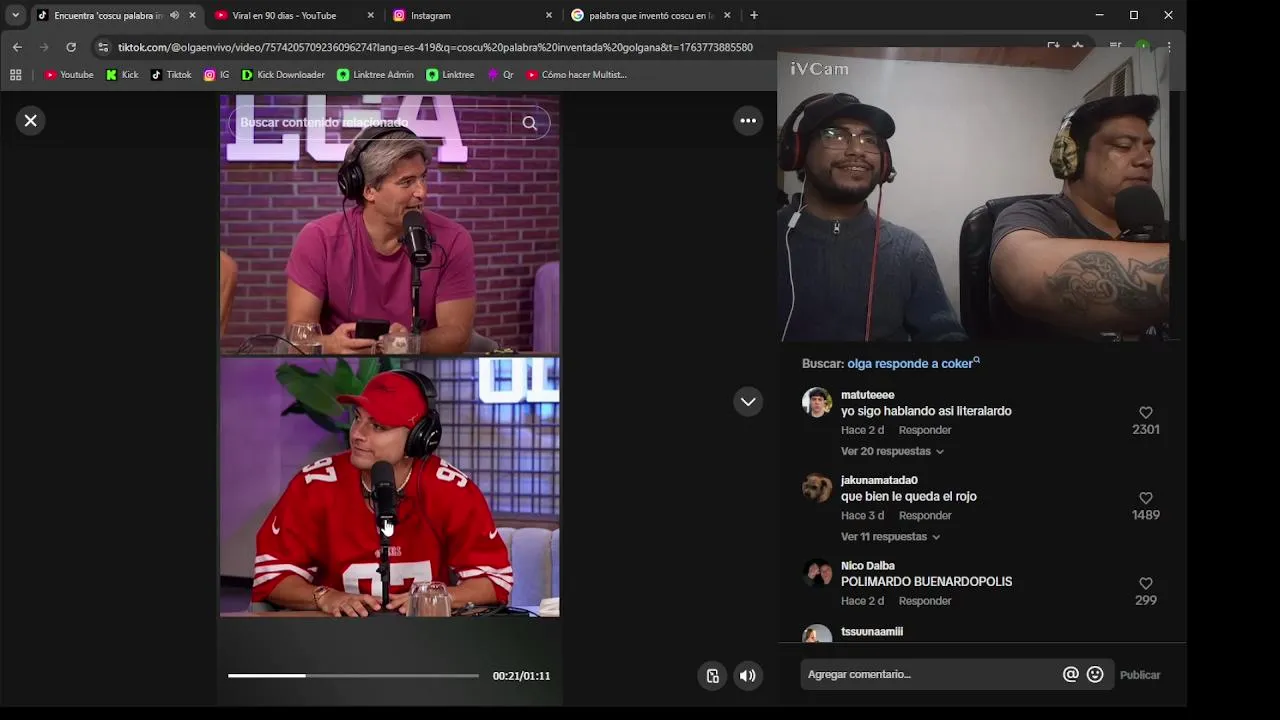Open the three-dots more options menu

point(748,121)
